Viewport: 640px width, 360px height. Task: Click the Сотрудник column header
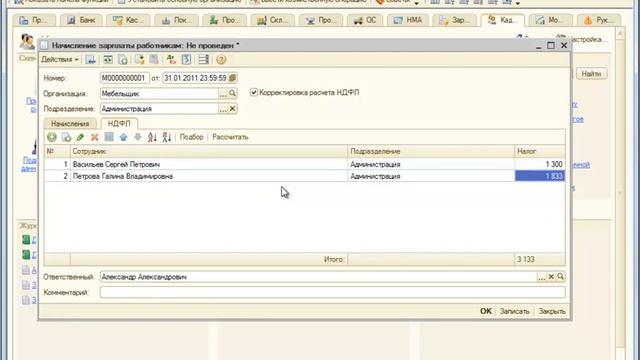[209, 151]
